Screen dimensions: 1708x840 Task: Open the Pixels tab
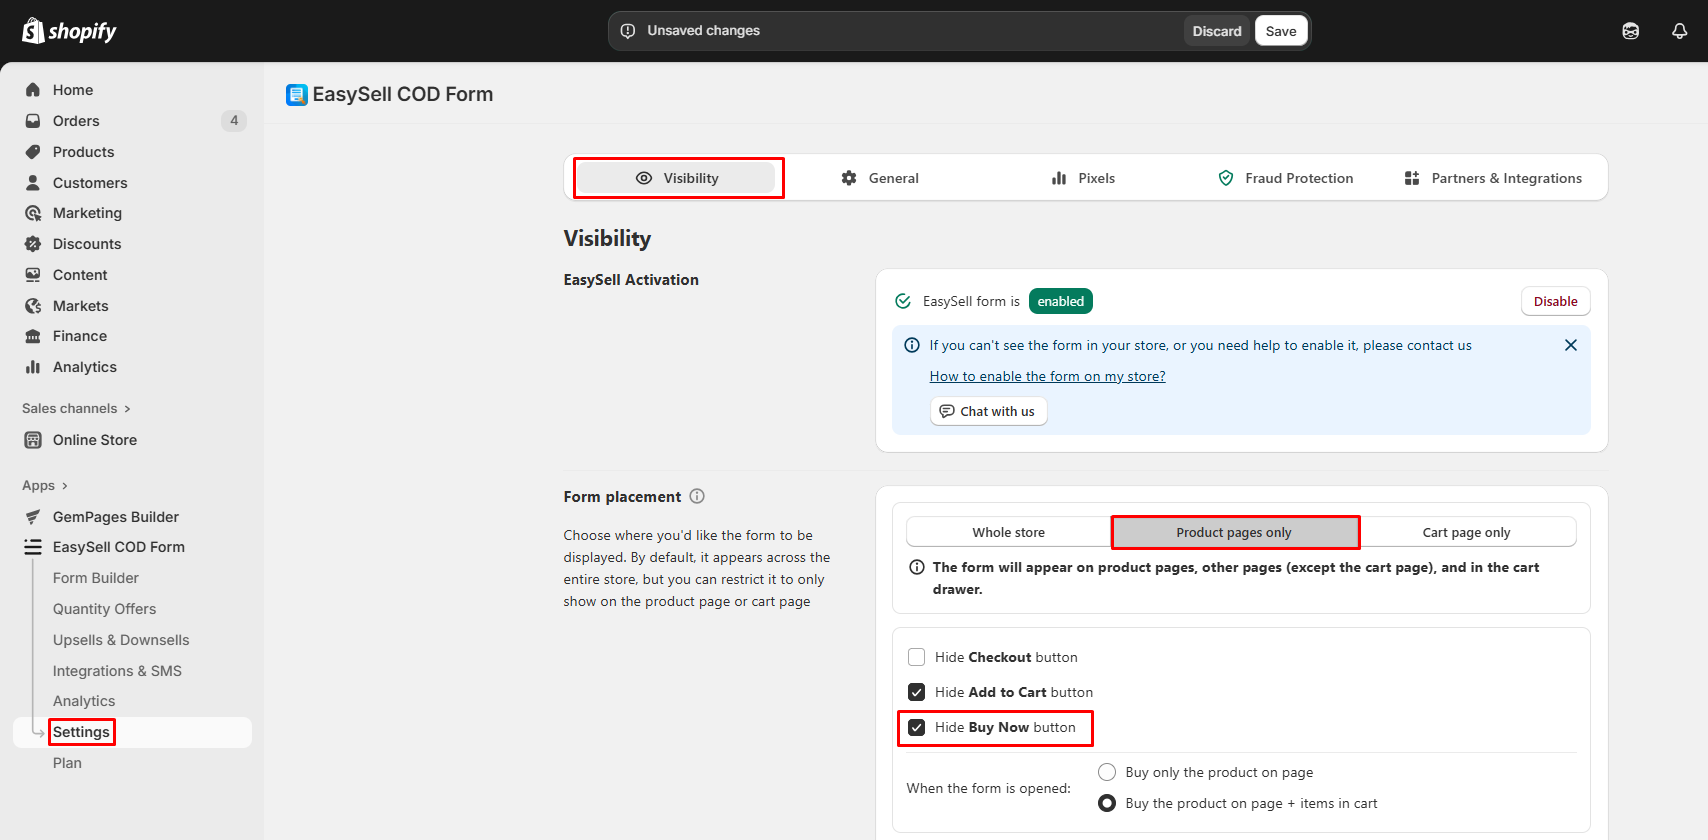tap(1083, 178)
